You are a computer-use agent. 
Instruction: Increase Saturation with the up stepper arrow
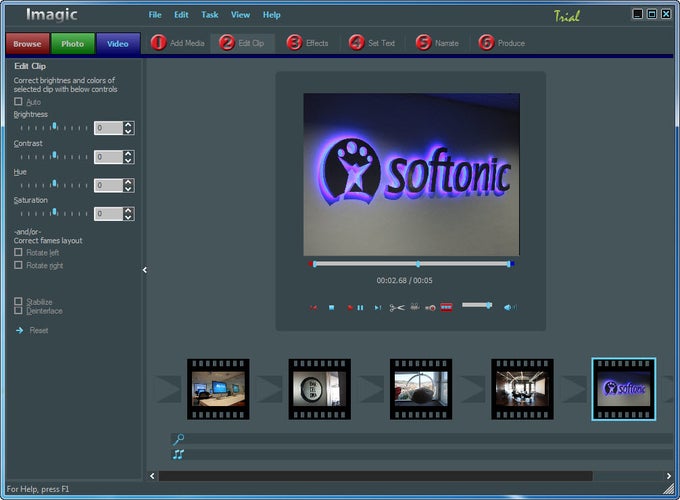click(x=128, y=211)
